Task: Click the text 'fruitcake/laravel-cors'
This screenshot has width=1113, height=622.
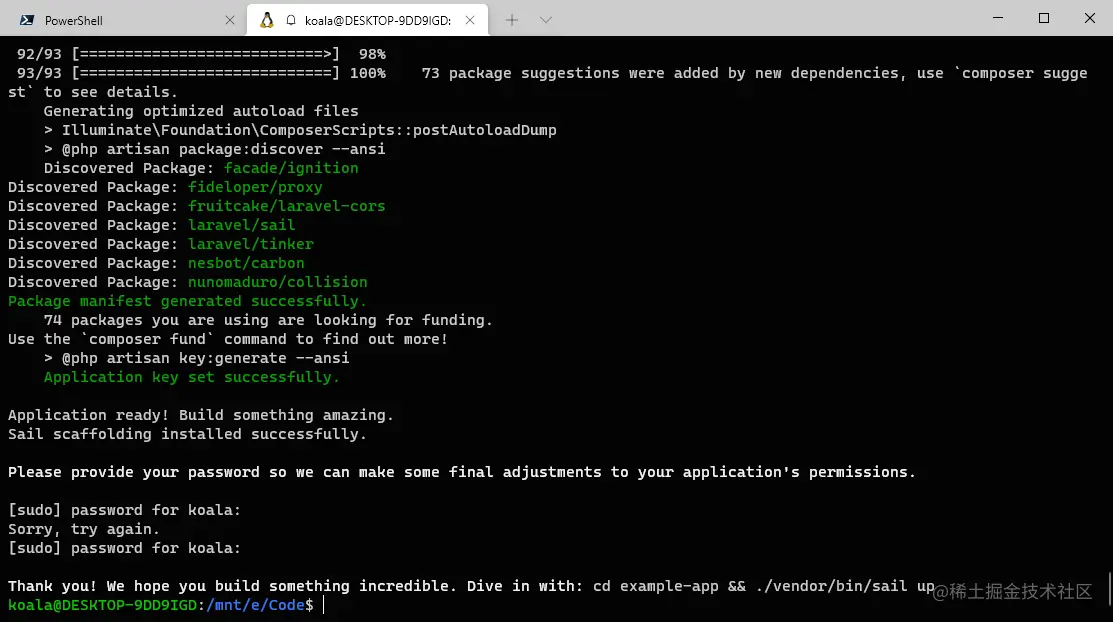Action: [x=287, y=206]
